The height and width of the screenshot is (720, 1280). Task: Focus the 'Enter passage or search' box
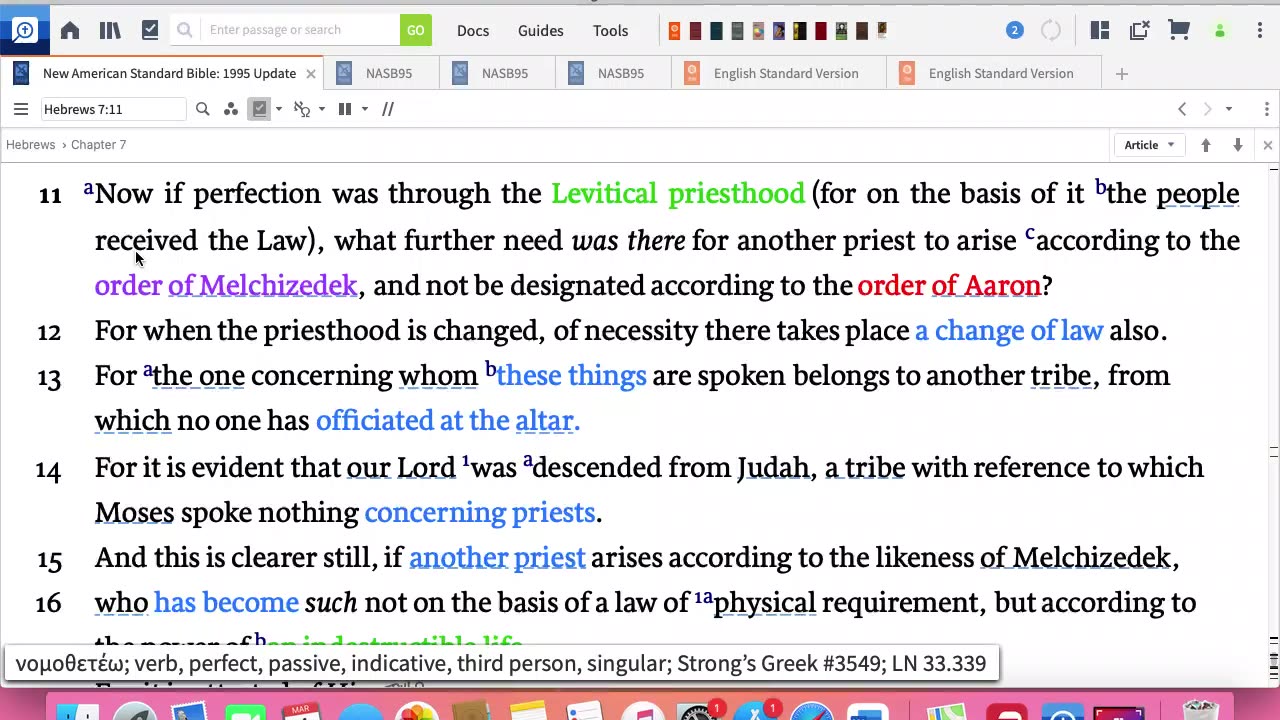[x=300, y=30]
